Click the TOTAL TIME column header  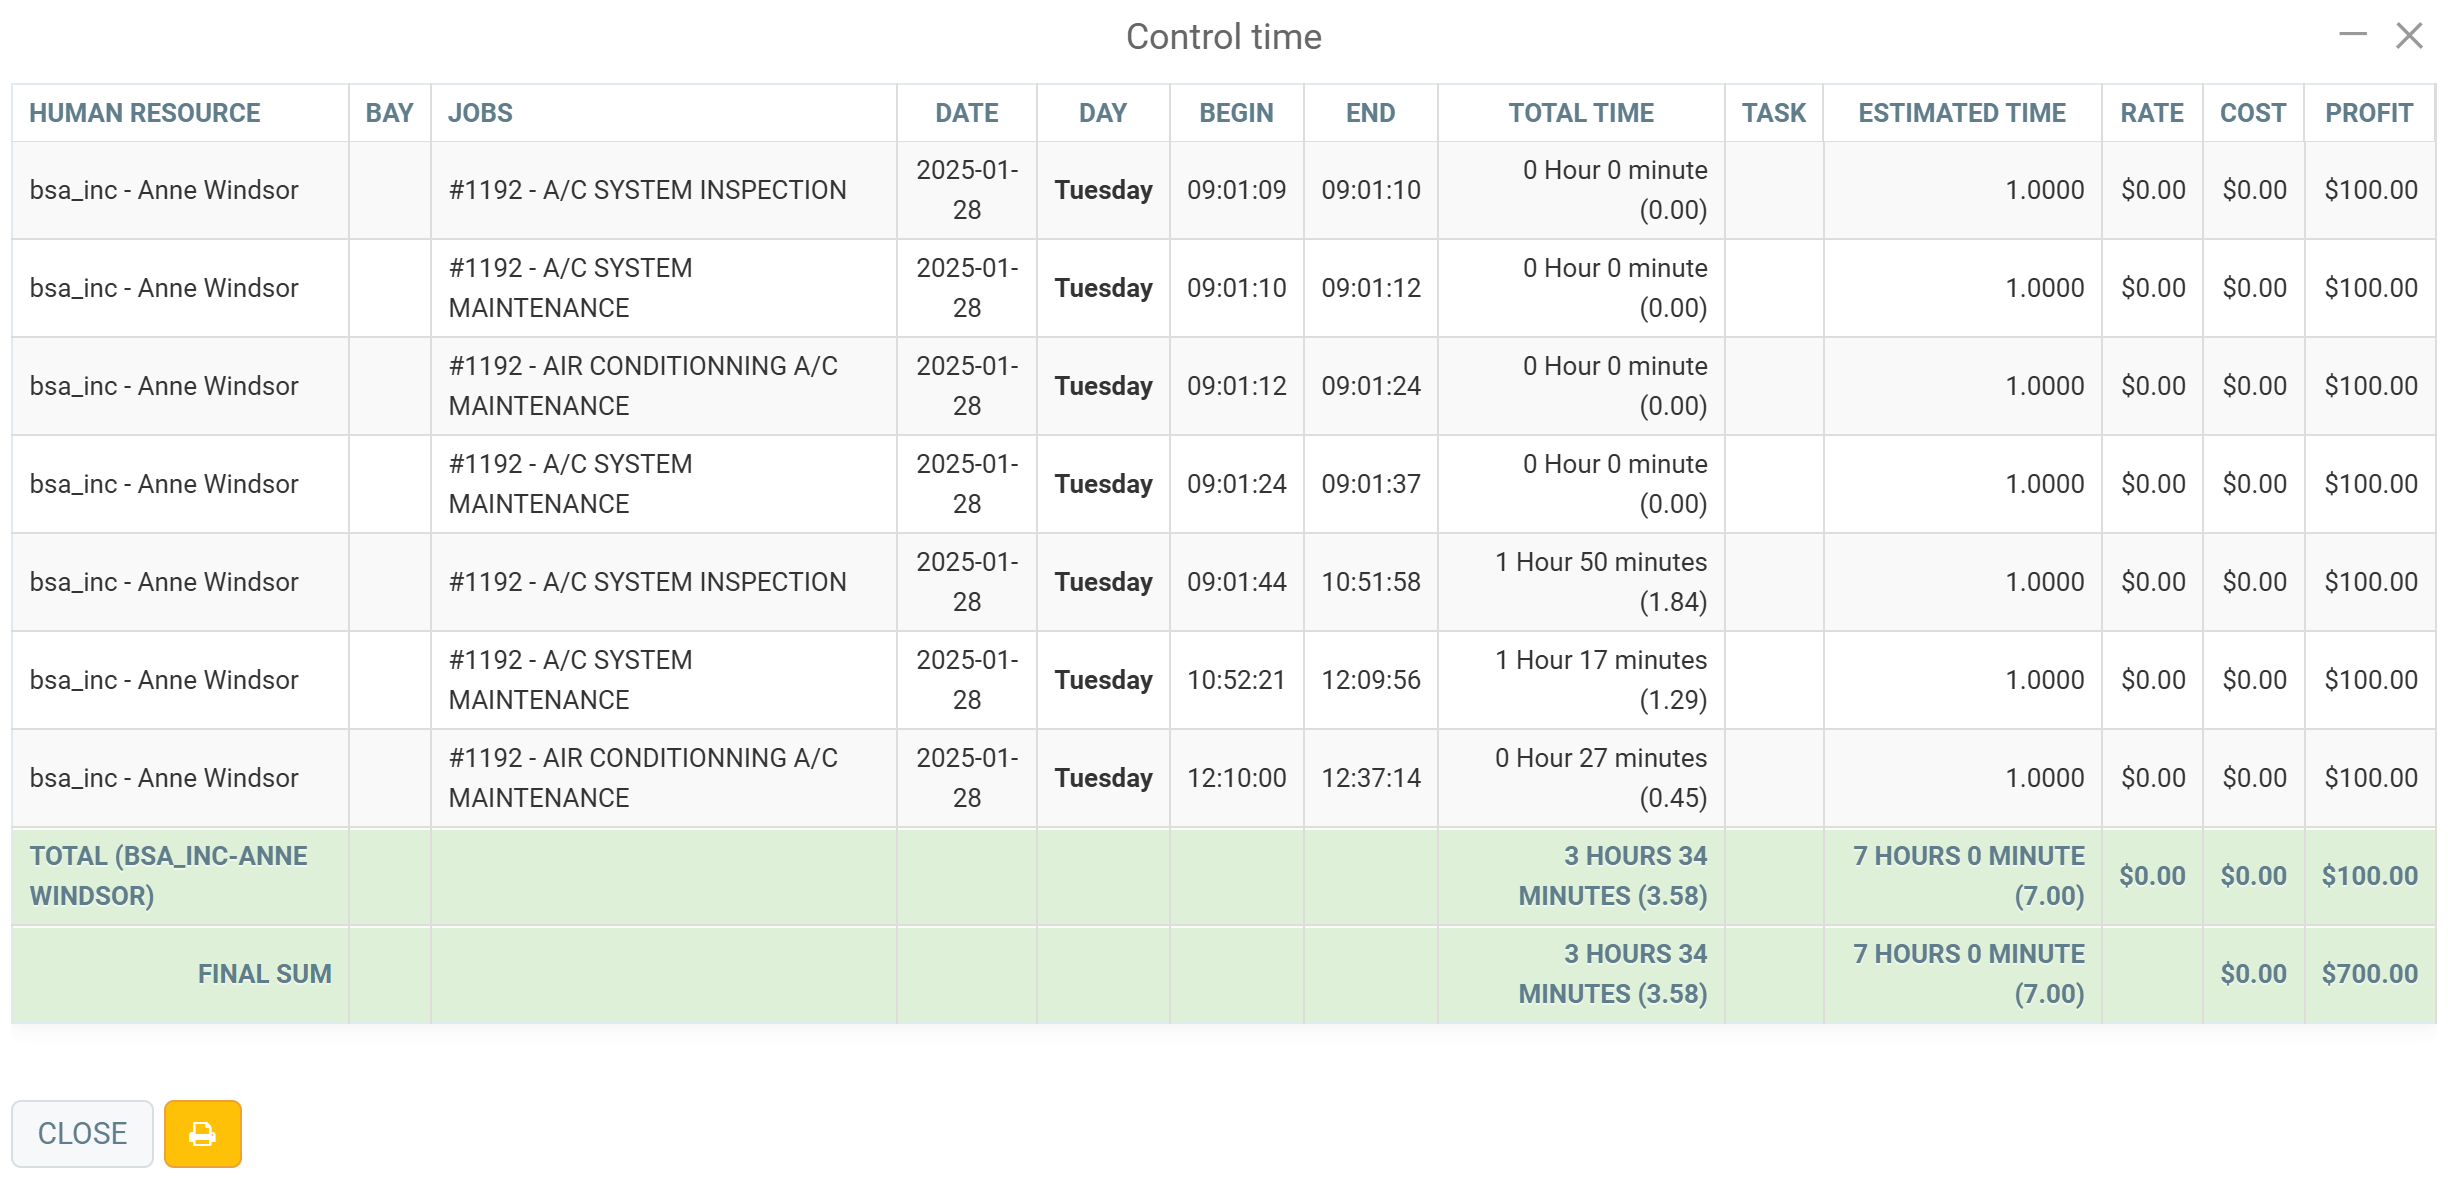(x=1581, y=113)
